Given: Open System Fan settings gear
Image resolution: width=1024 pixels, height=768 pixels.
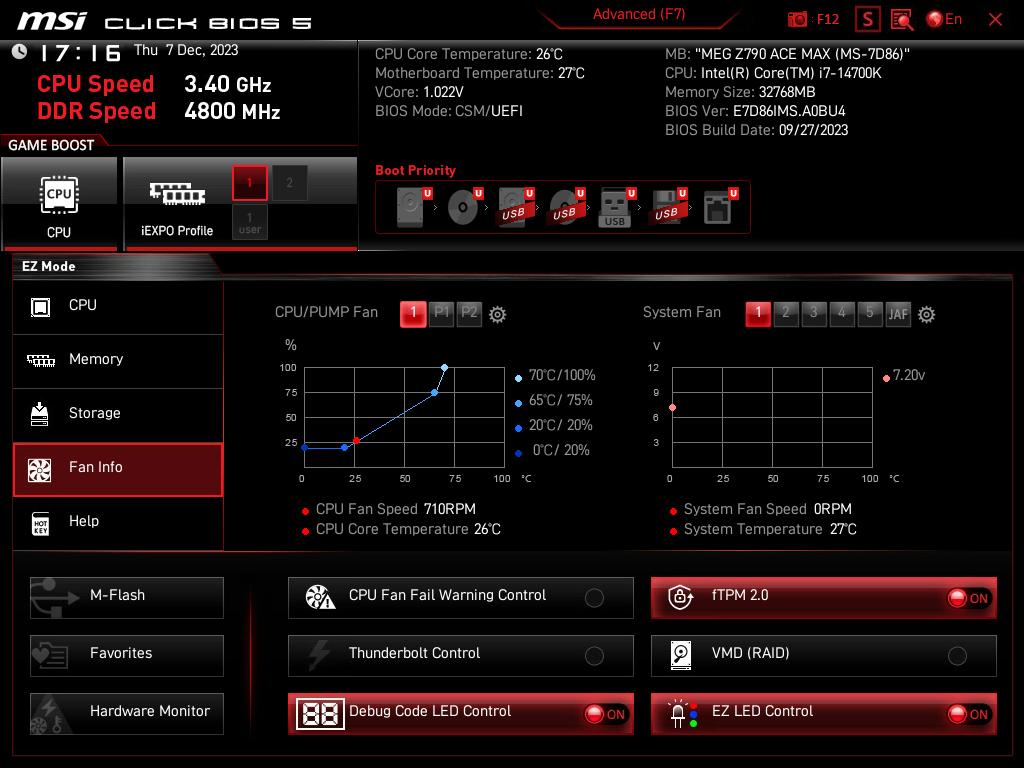Looking at the screenshot, I should 926,315.
